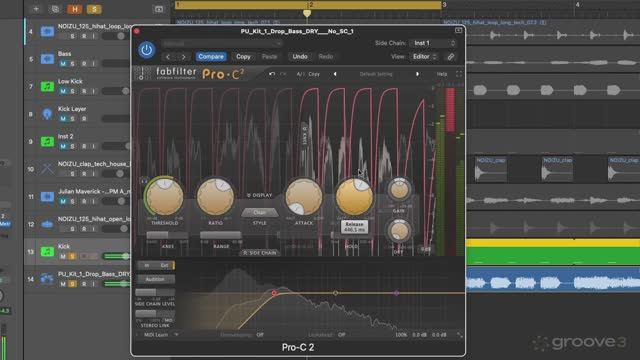
Task: Open the MIDI Learn dropdown arrow
Action: [x=176, y=335]
